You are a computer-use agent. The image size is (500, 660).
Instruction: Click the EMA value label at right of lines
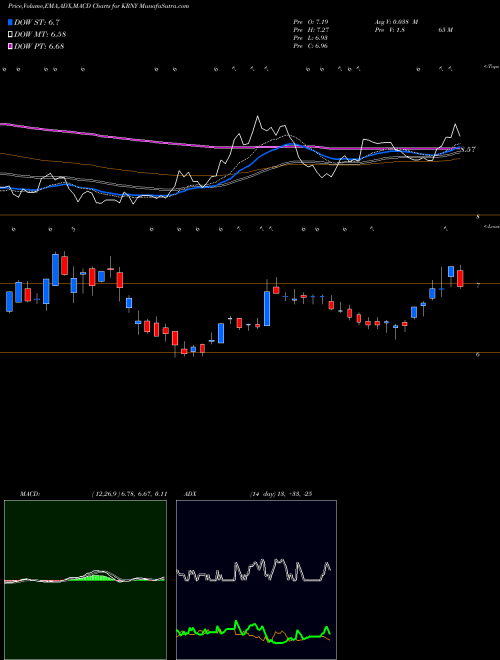point(468,149)
